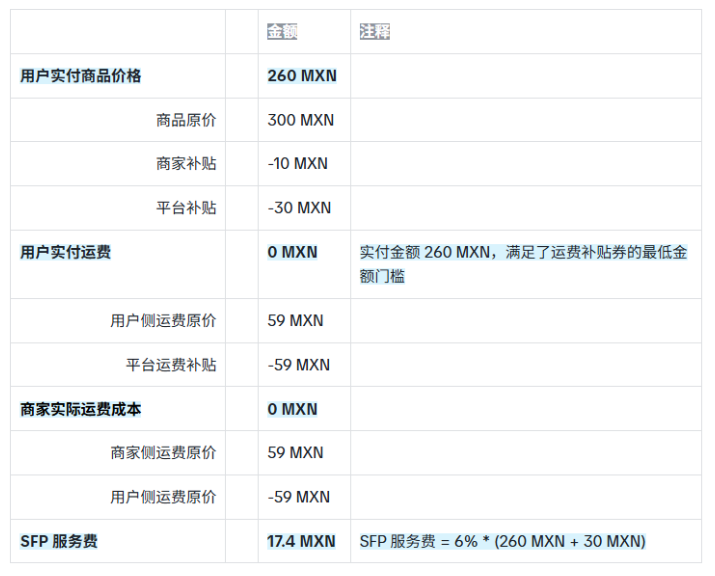Click the 注释 column header
This screenshot has height=576, width=715.
[x=375, y=32]
